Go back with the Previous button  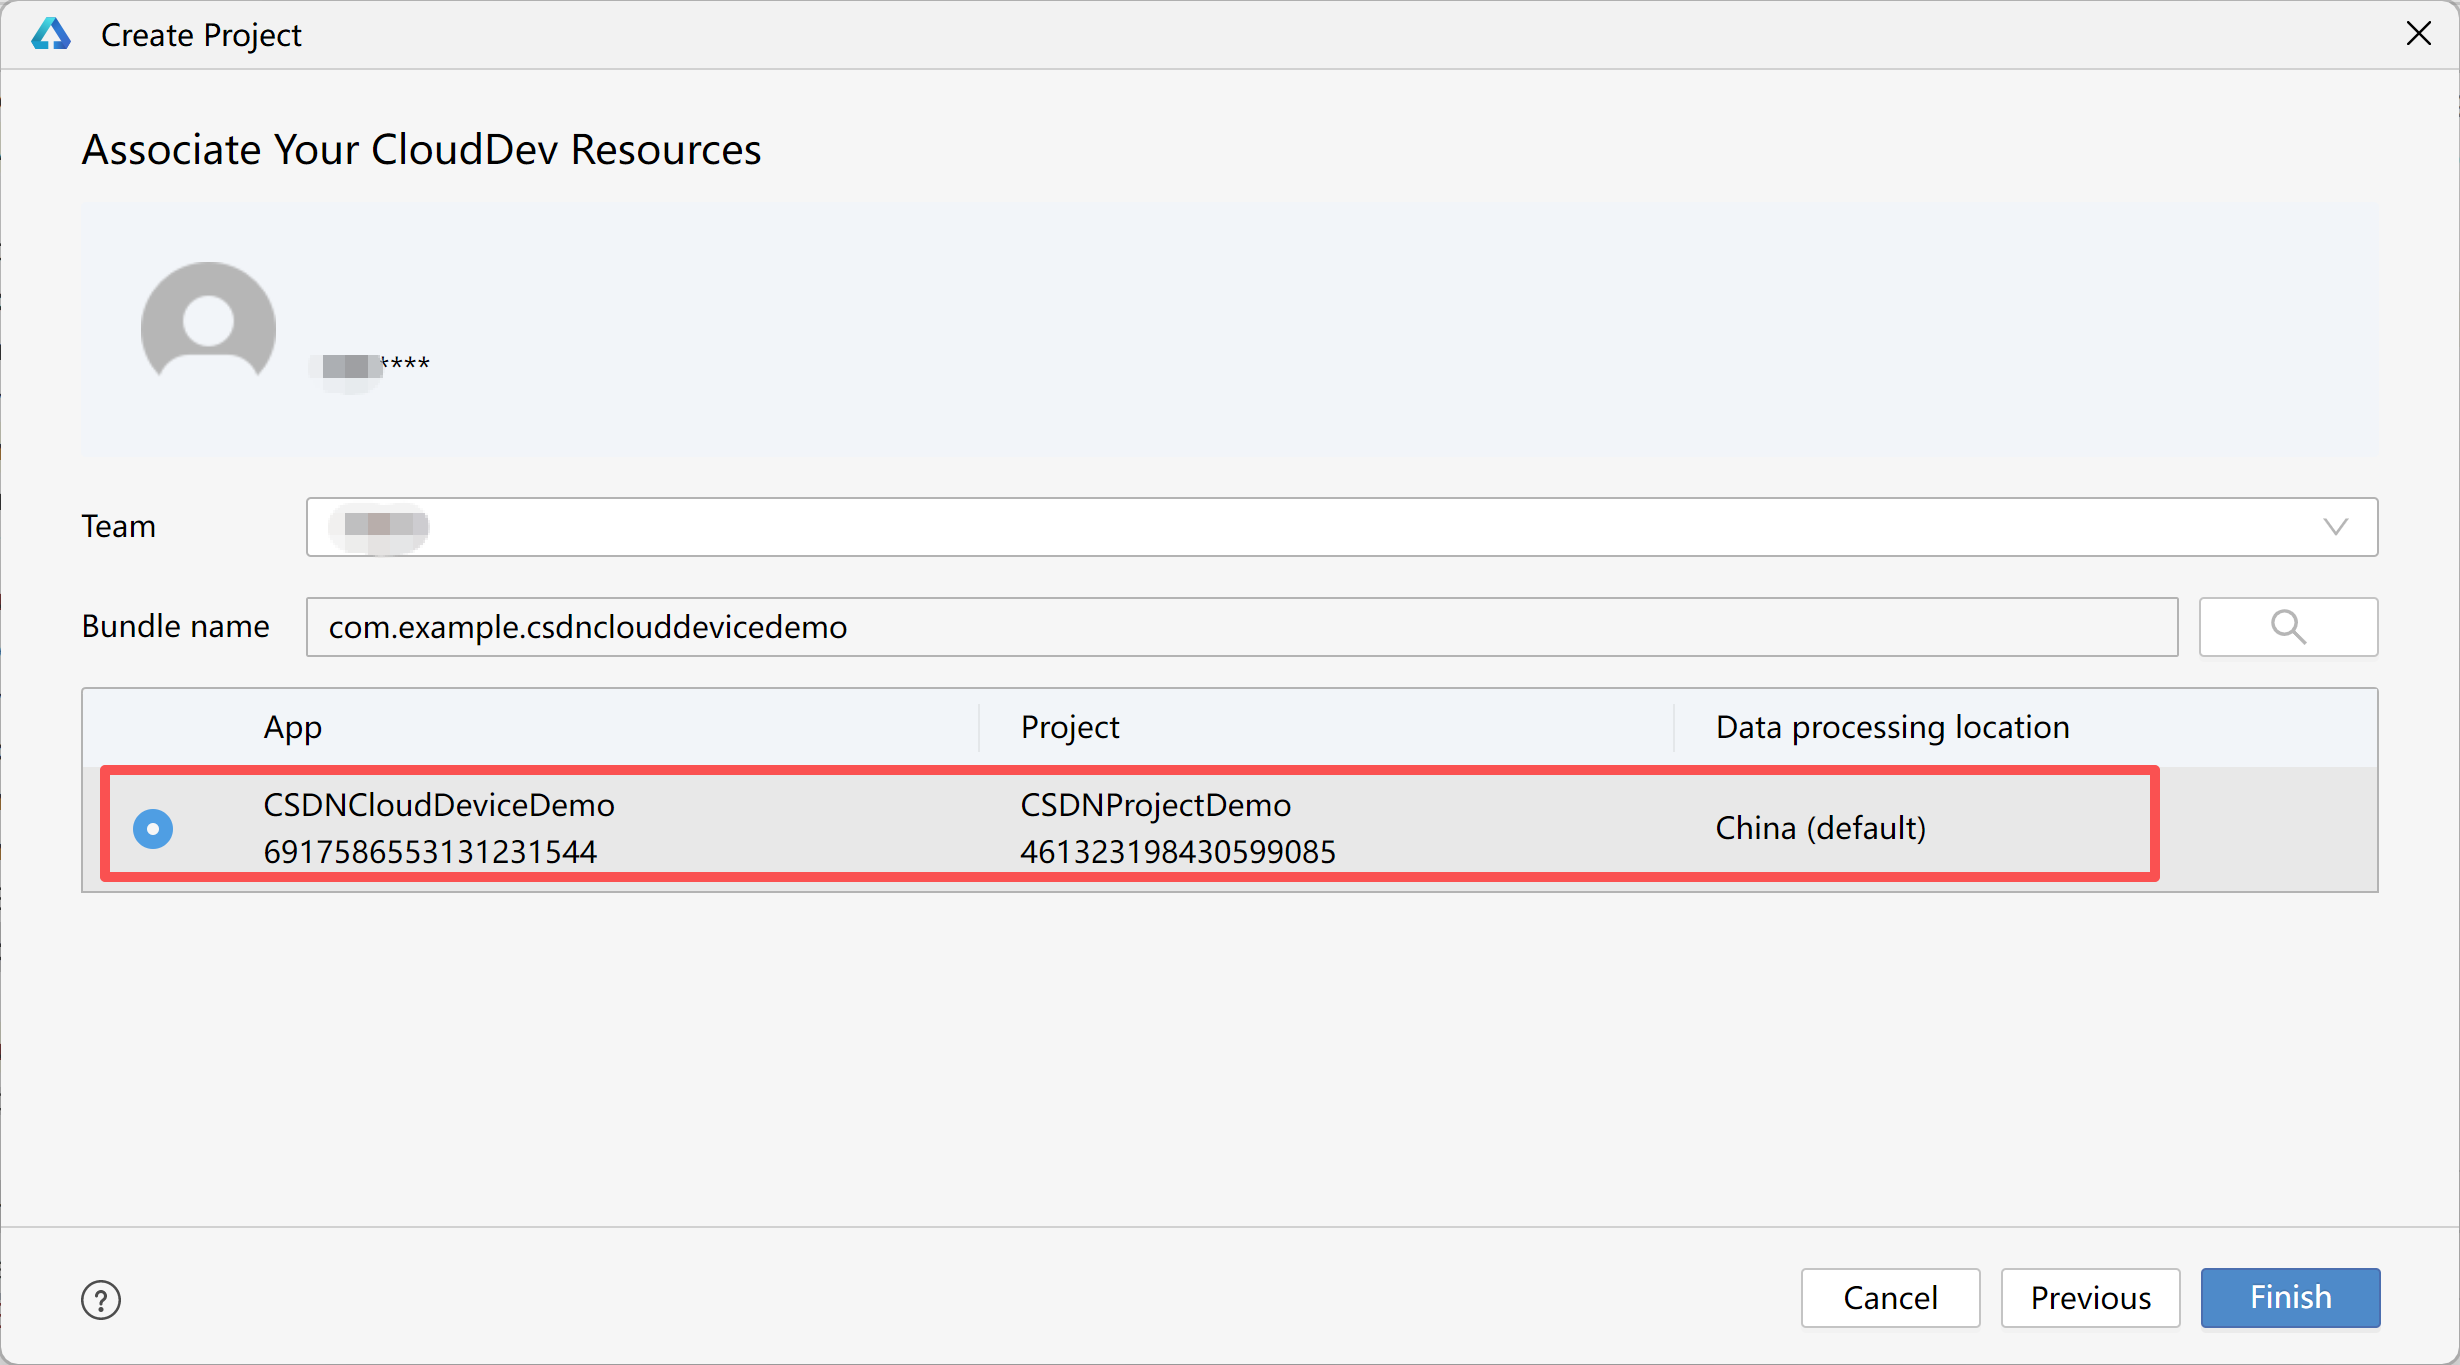pos(2090,1298)
